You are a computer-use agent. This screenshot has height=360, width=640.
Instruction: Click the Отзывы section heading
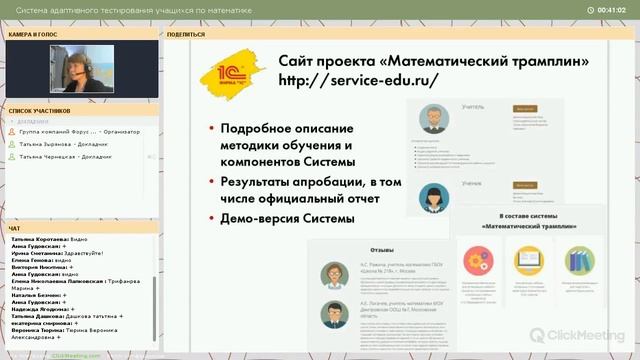click(x=382, y=250)
